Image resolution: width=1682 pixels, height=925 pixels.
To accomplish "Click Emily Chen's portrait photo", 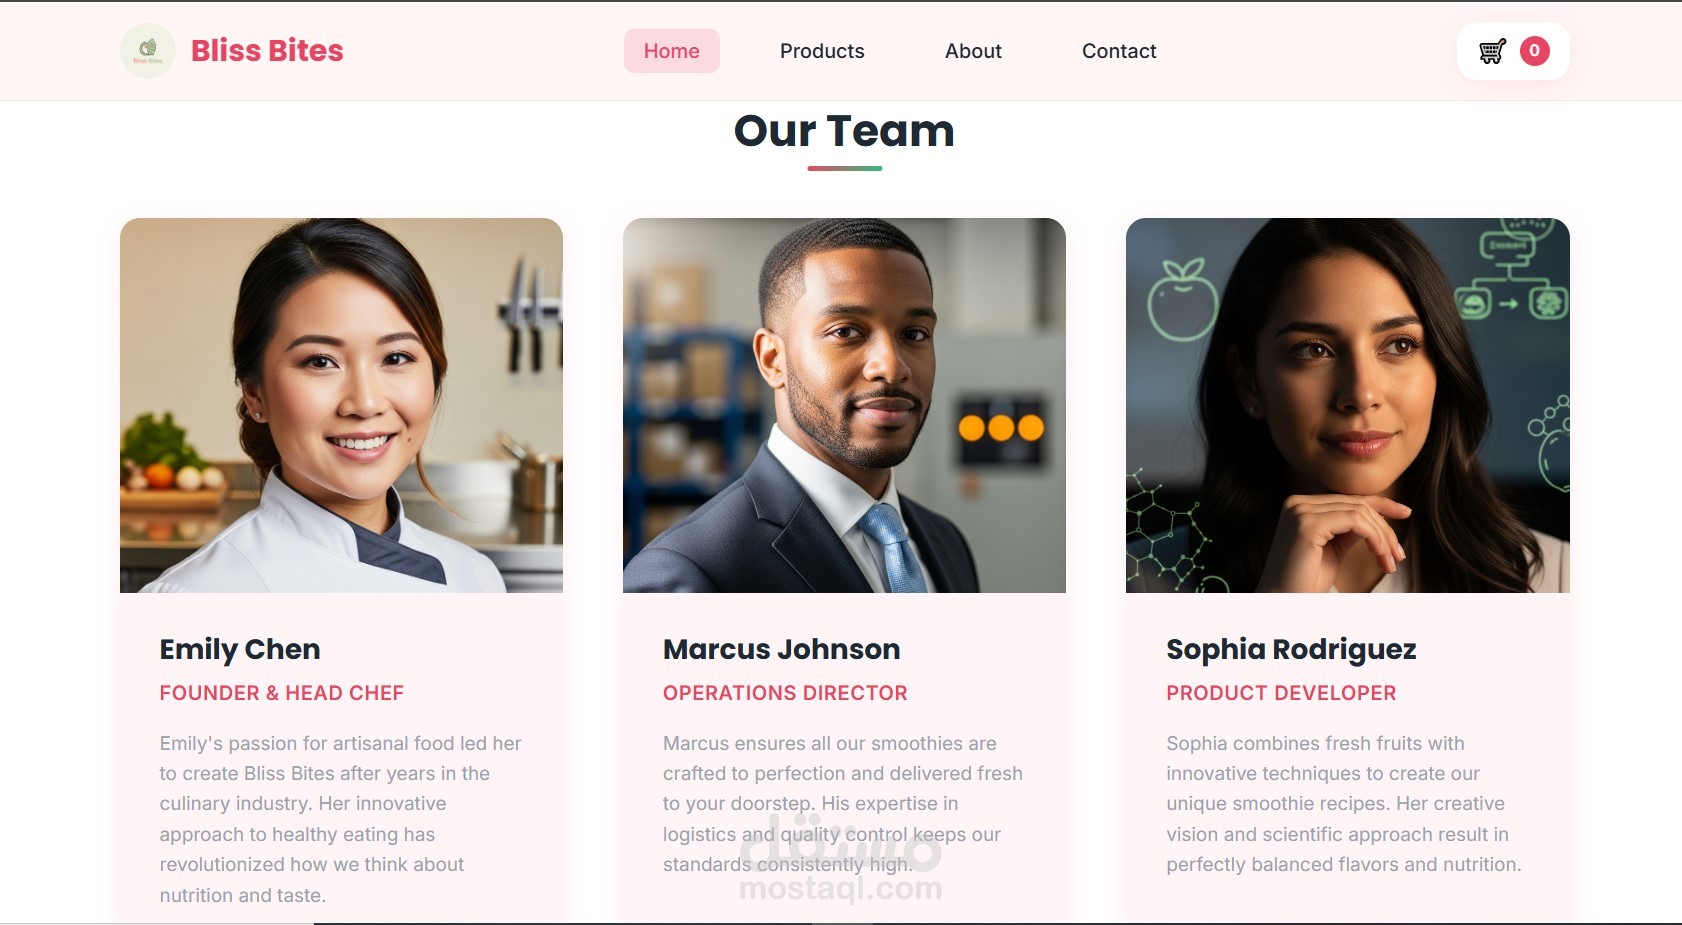I will [341, 405].
